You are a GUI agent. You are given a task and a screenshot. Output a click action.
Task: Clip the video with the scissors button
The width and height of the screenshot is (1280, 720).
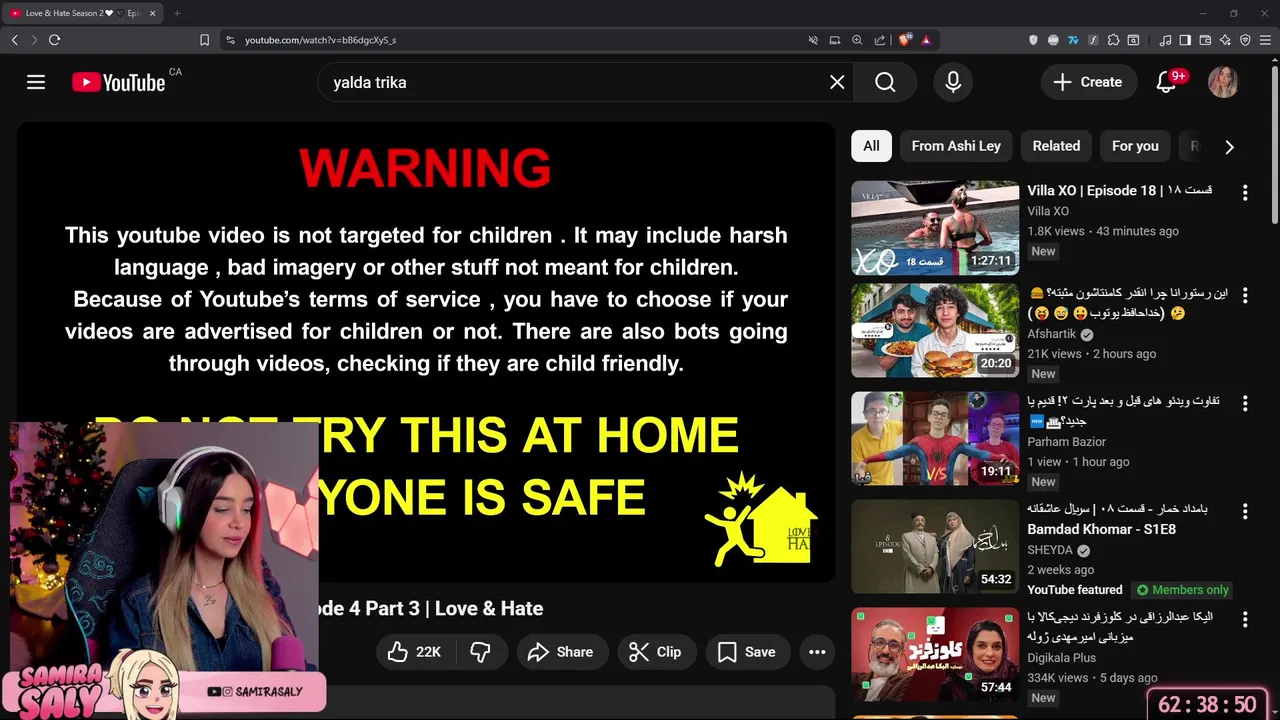point(656,652)
